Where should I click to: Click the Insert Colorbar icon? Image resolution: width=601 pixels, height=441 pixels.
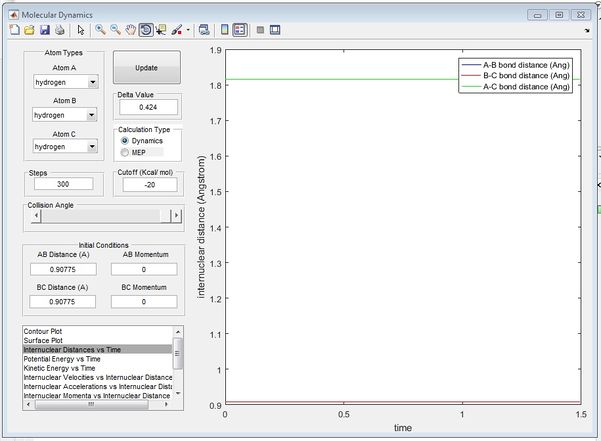tap(225, 30)
